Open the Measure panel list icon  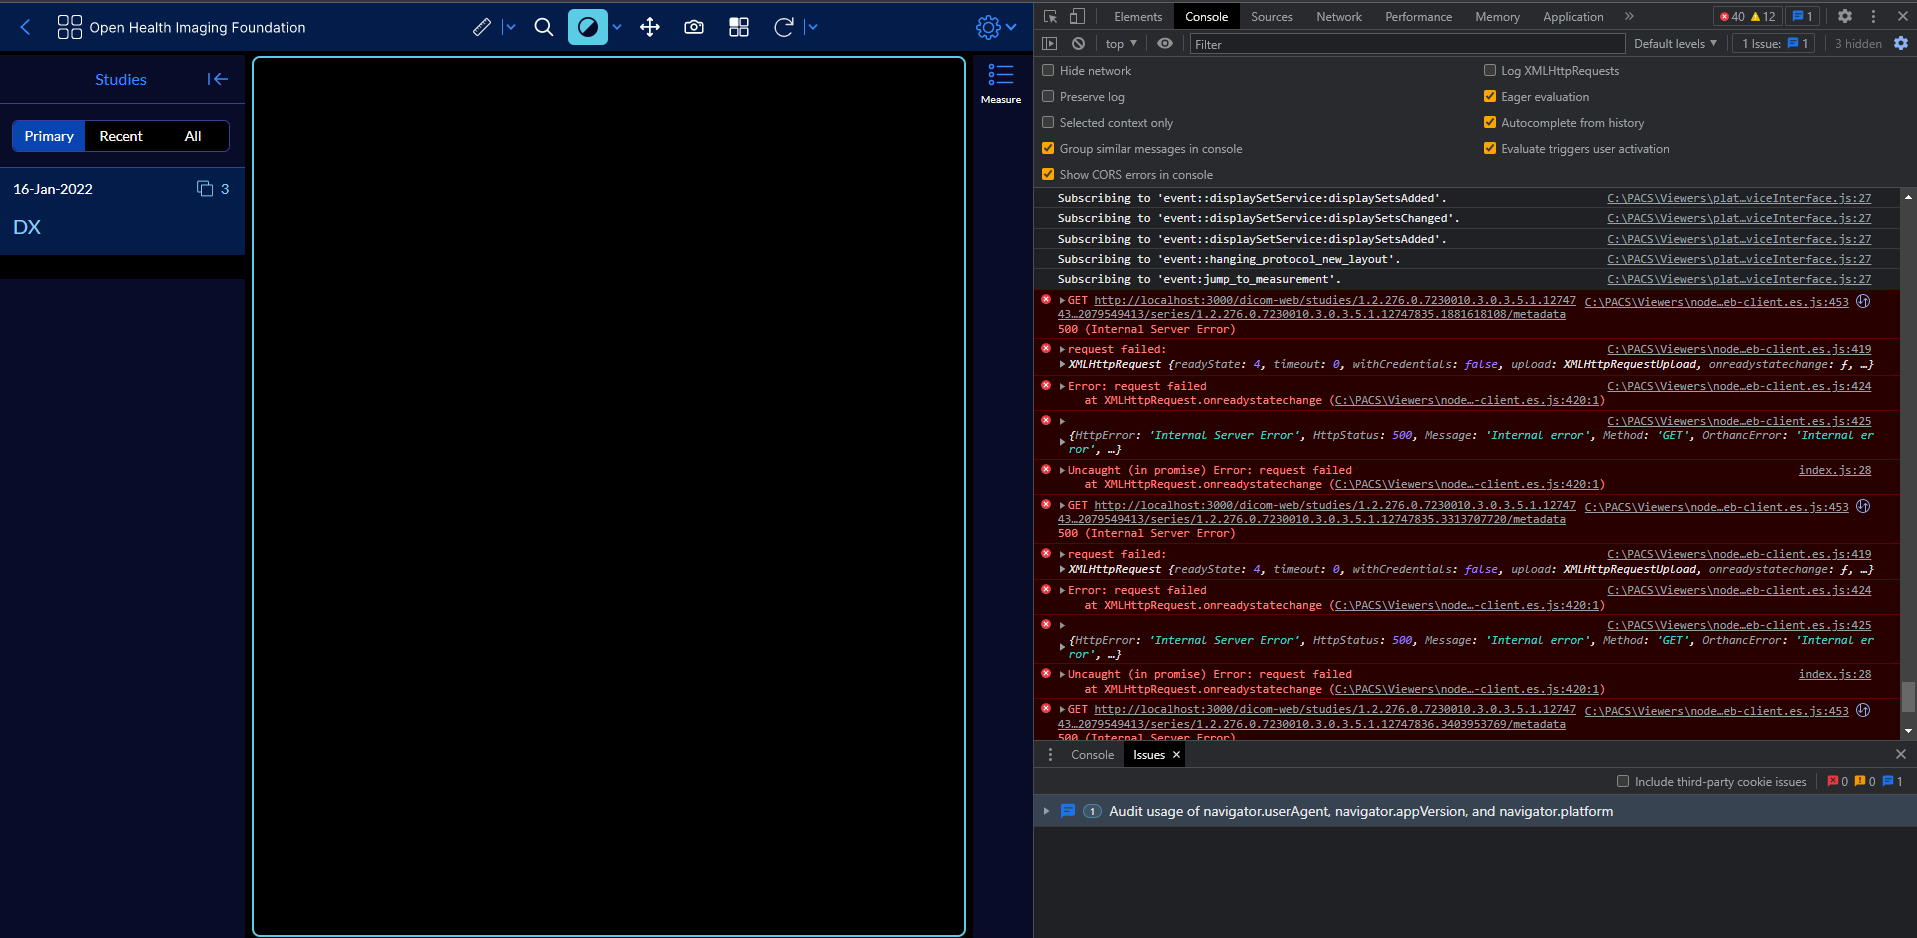(x=1001, y=75)
